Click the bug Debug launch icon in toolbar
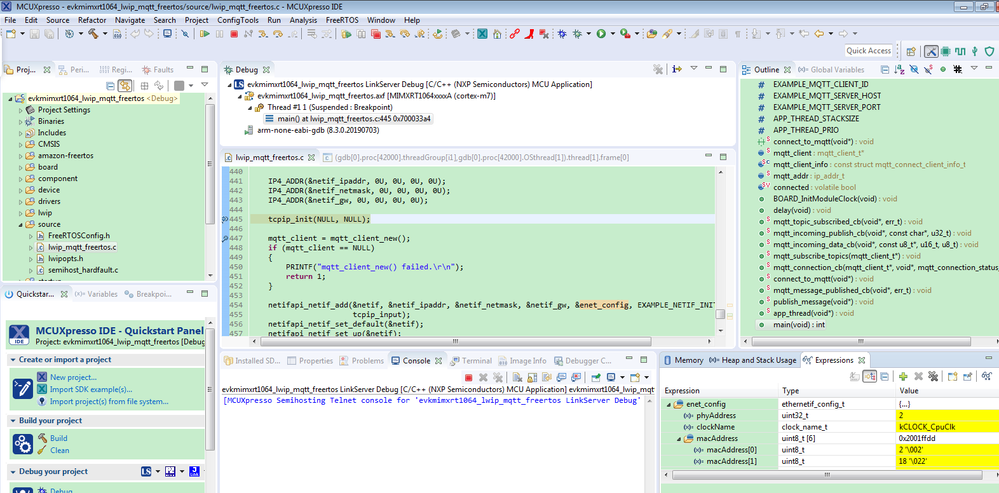Image resolution: width=999 pixels, height=493 pixels. (x=577, y=34)
